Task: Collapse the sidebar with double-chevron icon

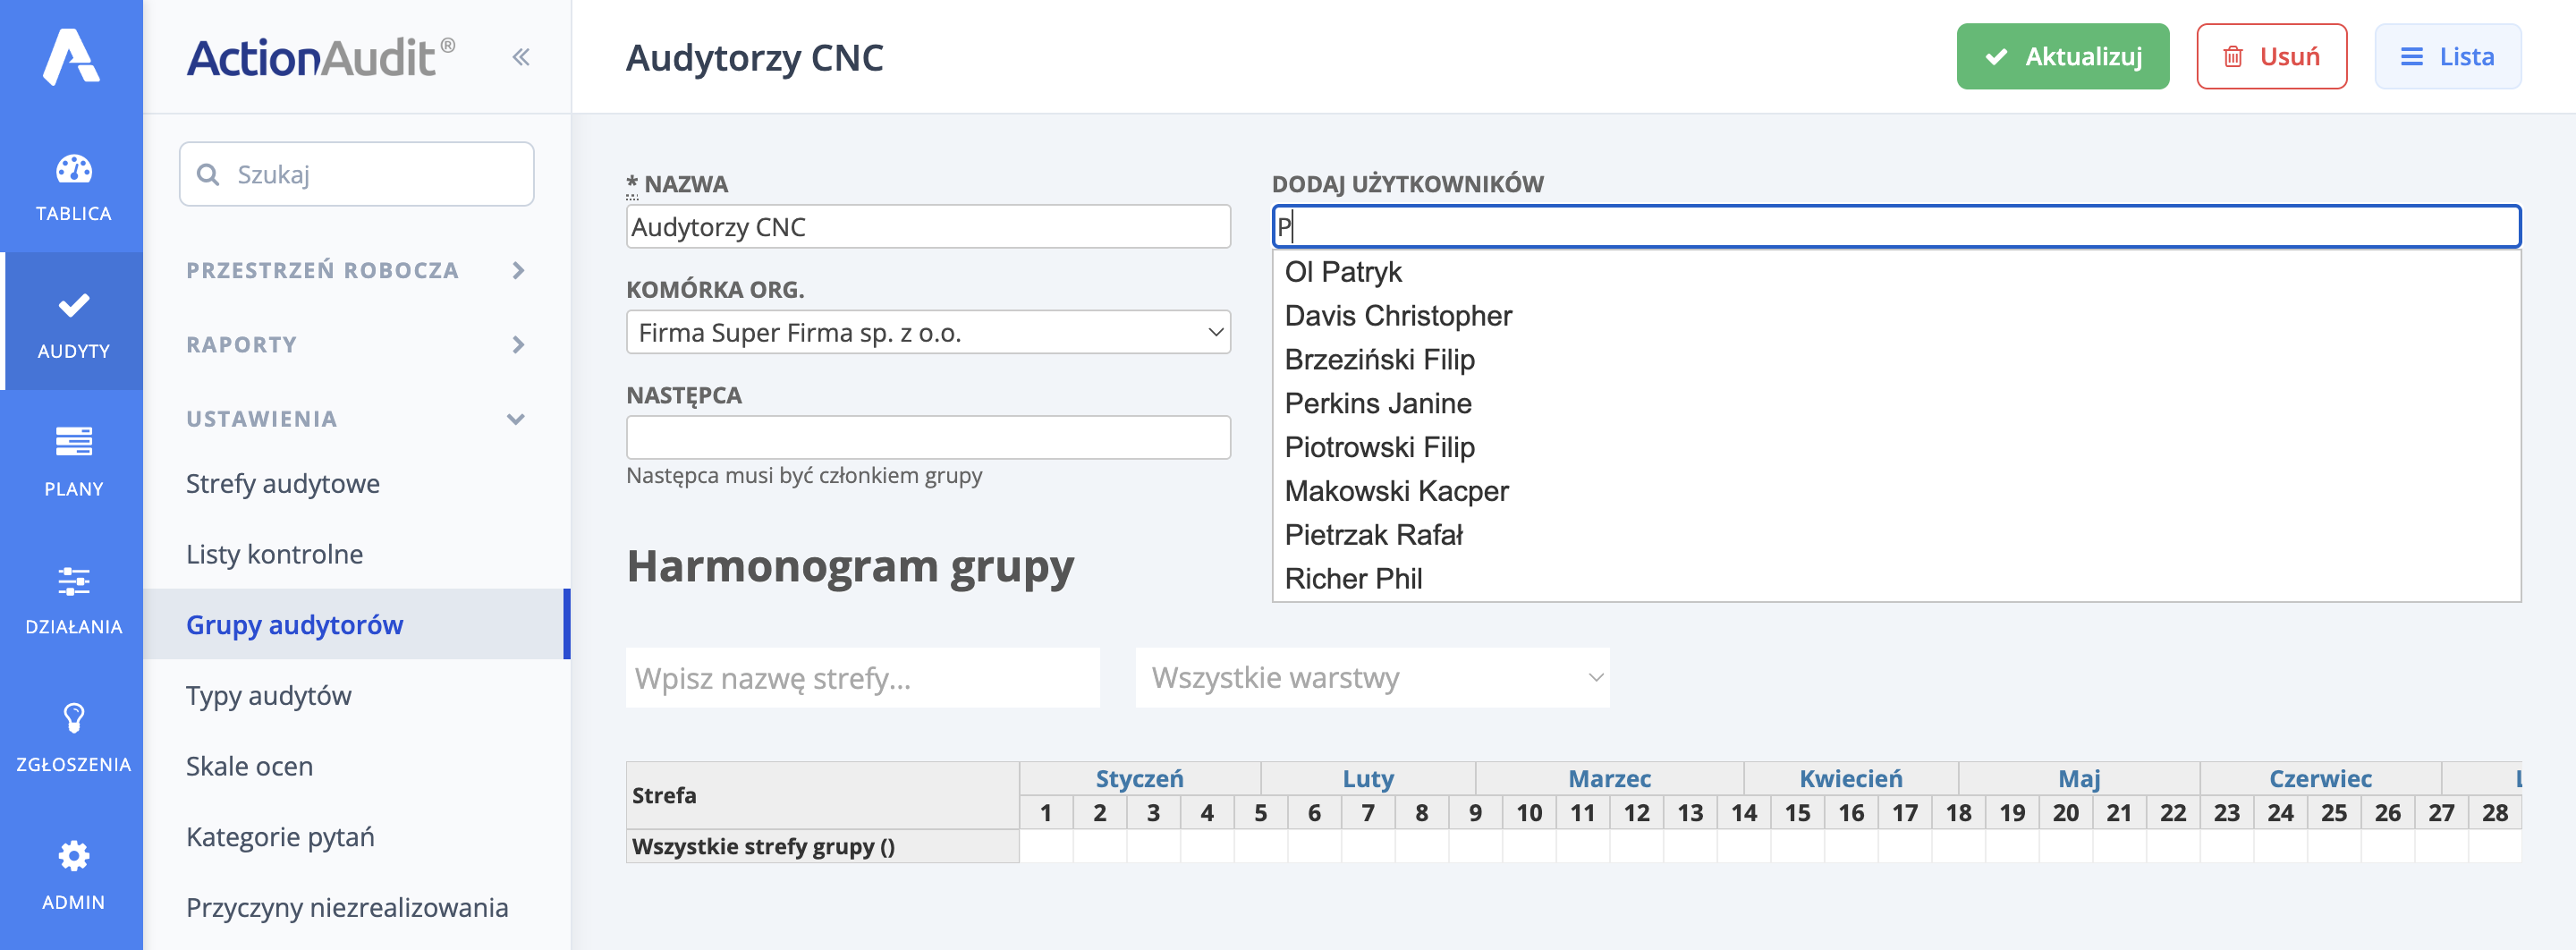Action: click(x=520, y=57)
